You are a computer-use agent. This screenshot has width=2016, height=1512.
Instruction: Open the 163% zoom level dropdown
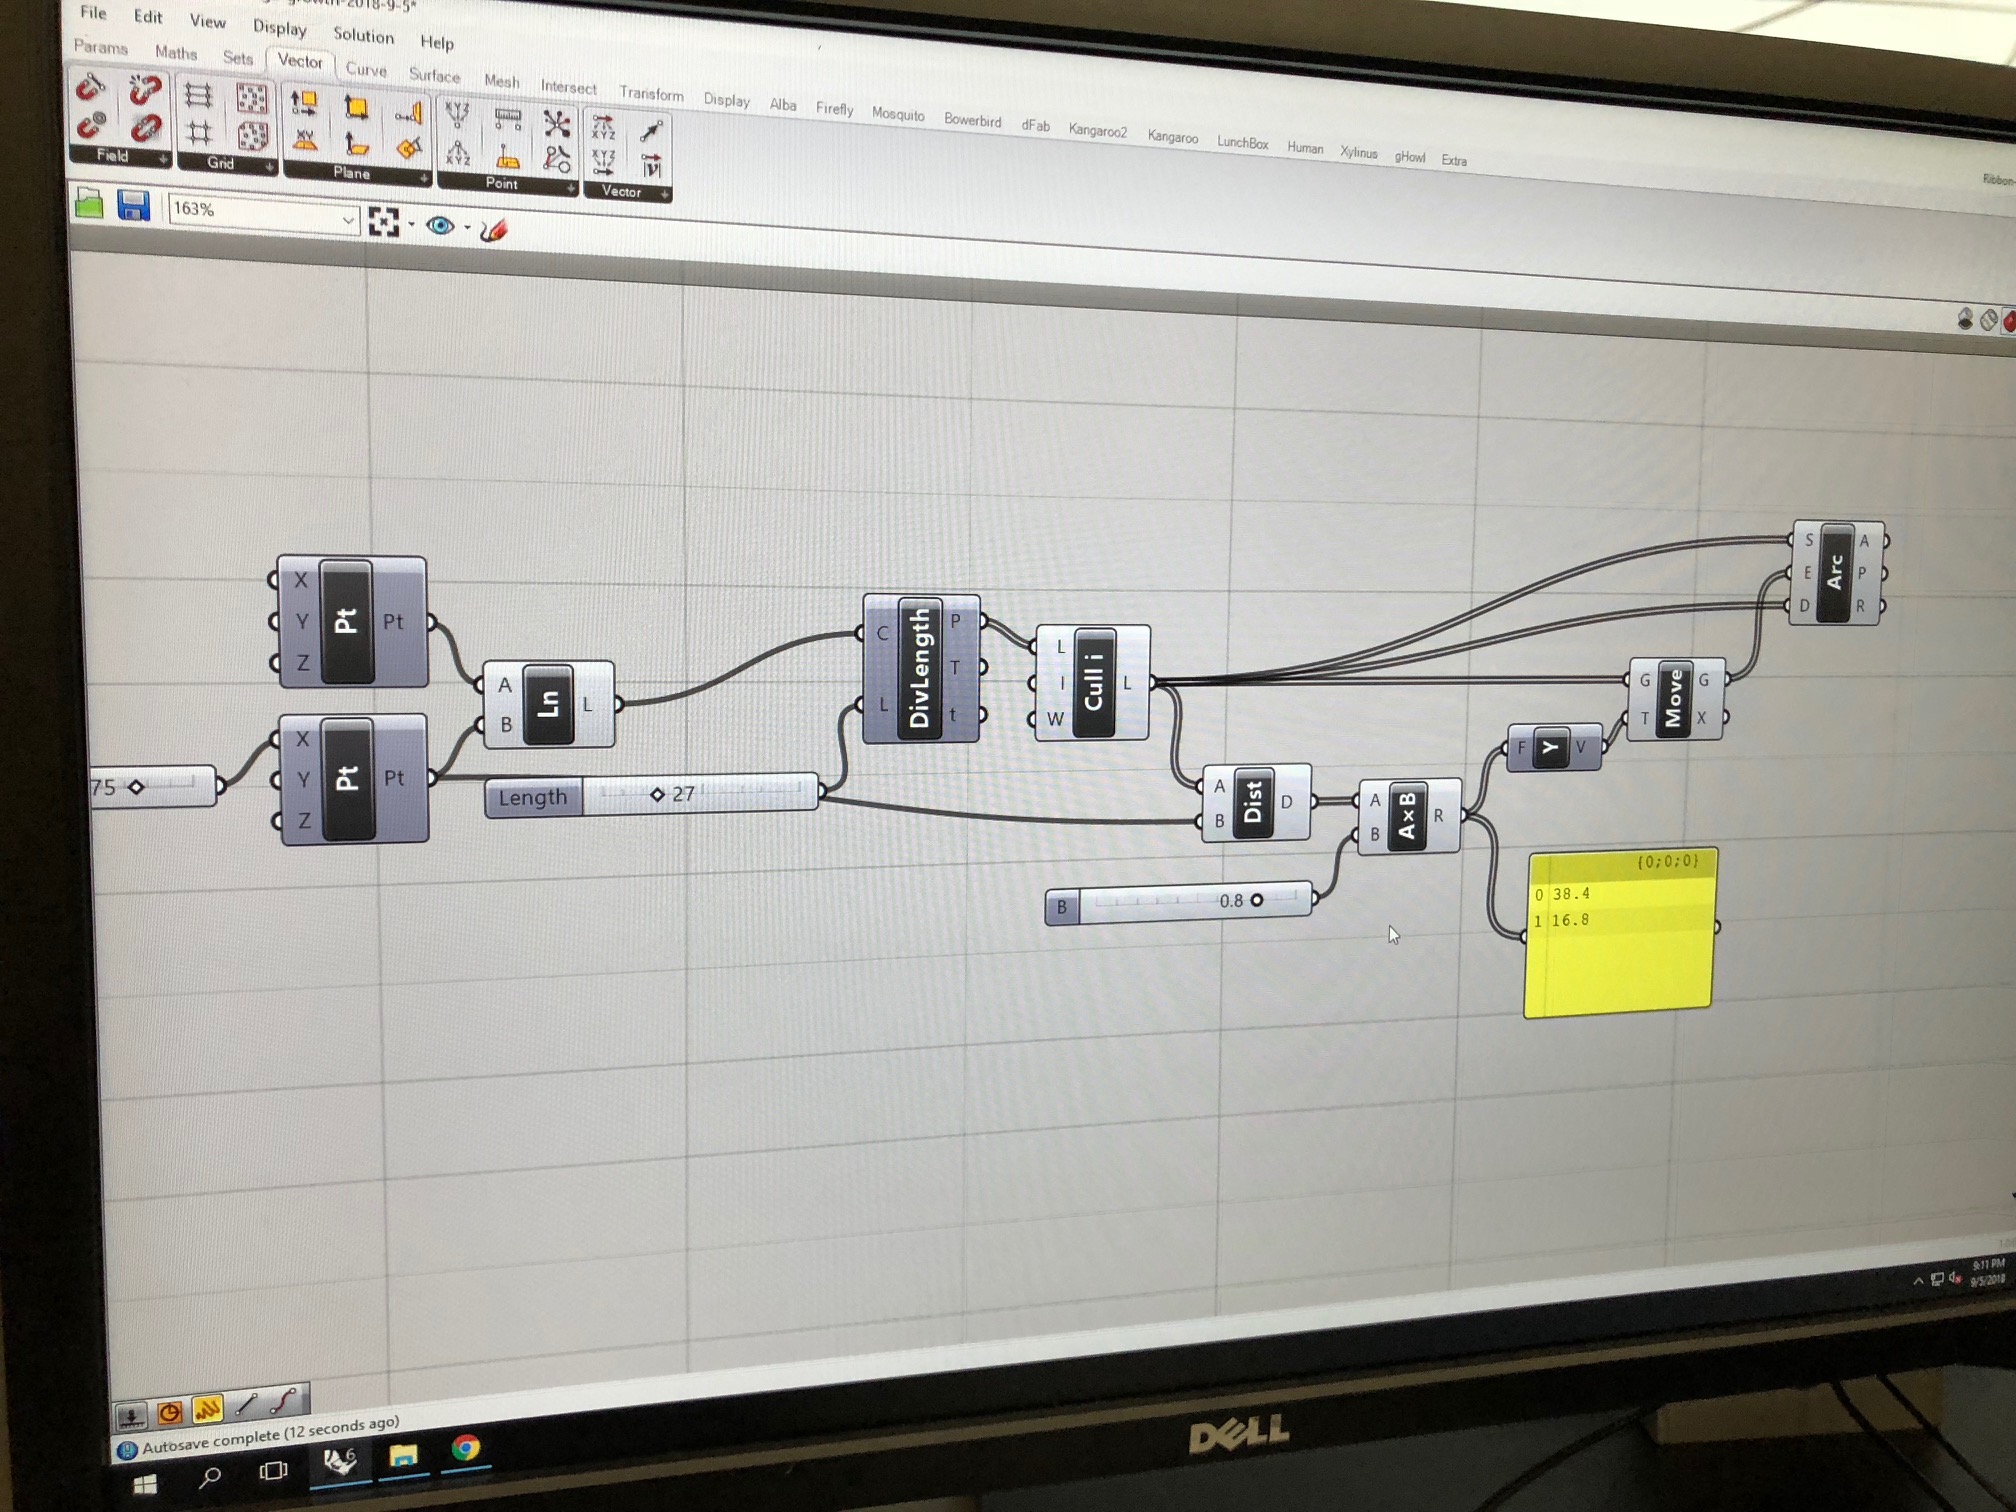pyautogui.click(x=347, y=219)
